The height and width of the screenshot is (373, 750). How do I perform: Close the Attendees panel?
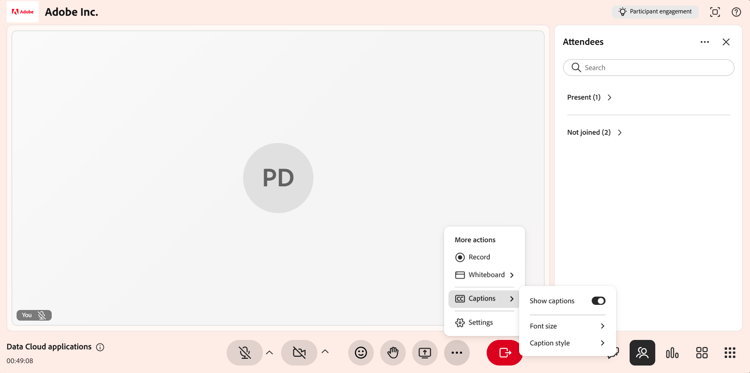[x=726, y=42]
